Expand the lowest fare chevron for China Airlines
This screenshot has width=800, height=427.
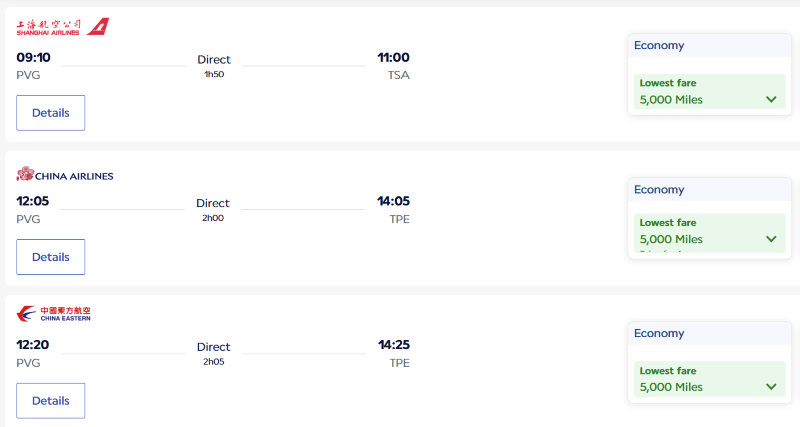771,239
